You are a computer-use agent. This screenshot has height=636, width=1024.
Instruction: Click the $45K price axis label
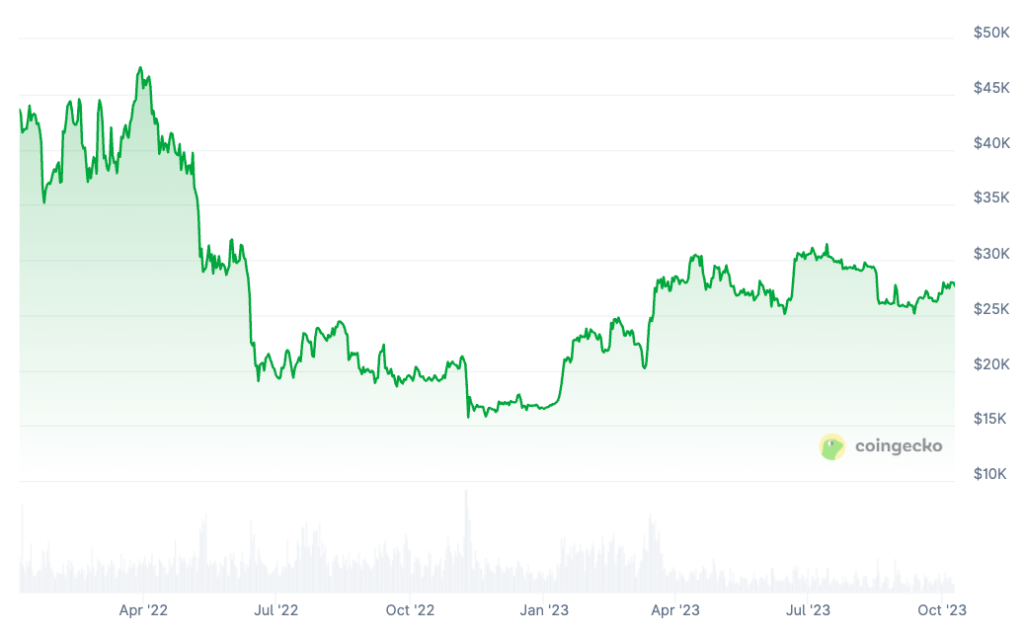point(991,88)
